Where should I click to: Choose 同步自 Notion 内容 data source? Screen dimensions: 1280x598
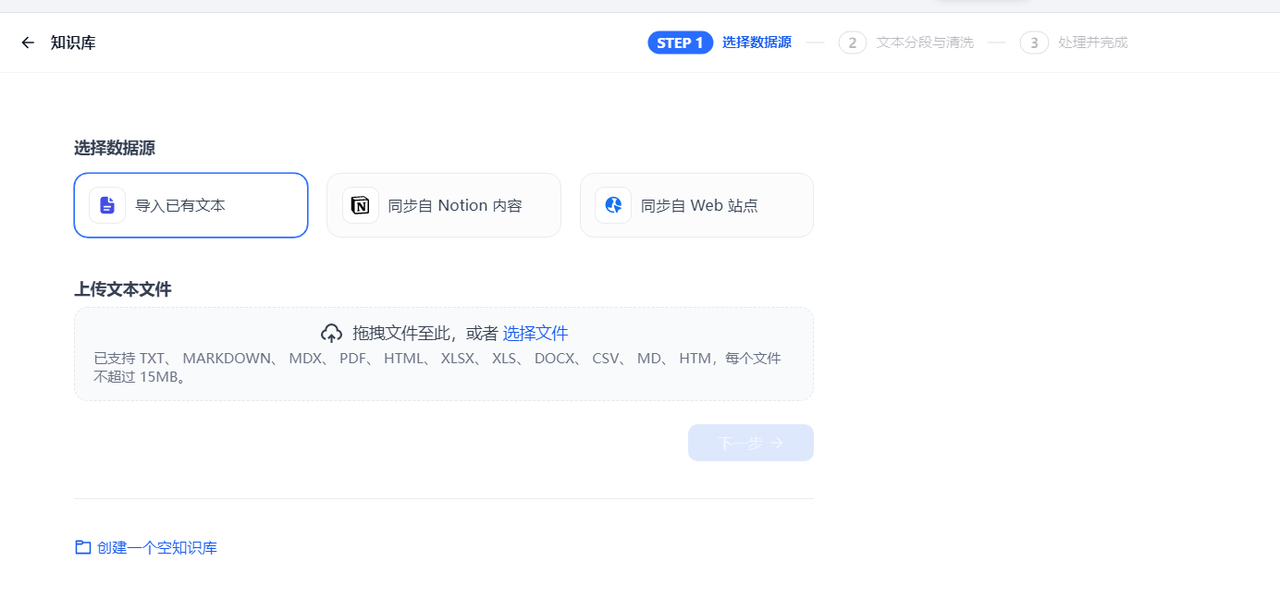(444, 205)
